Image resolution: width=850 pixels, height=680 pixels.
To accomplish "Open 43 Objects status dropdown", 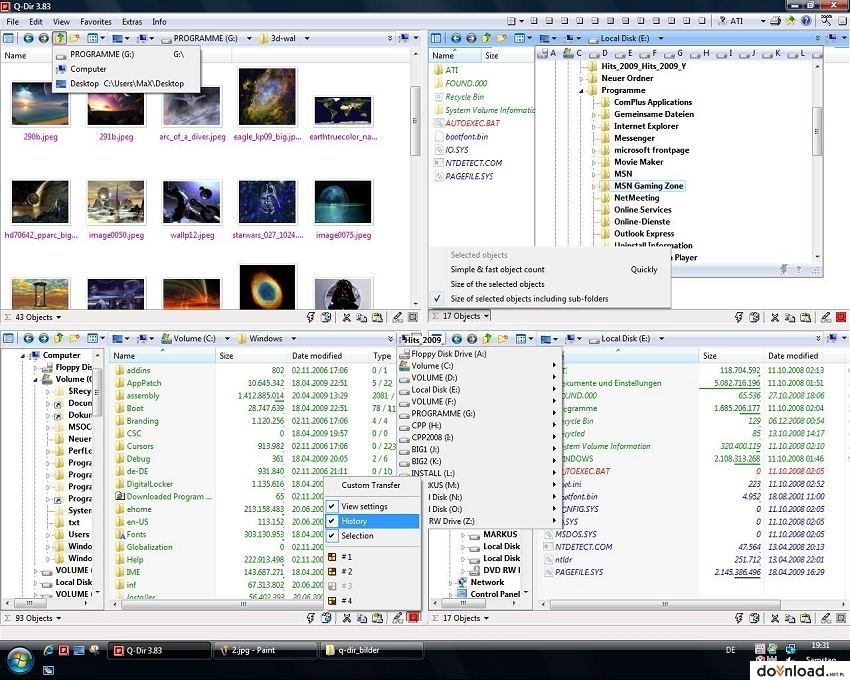I will (59, 317).
